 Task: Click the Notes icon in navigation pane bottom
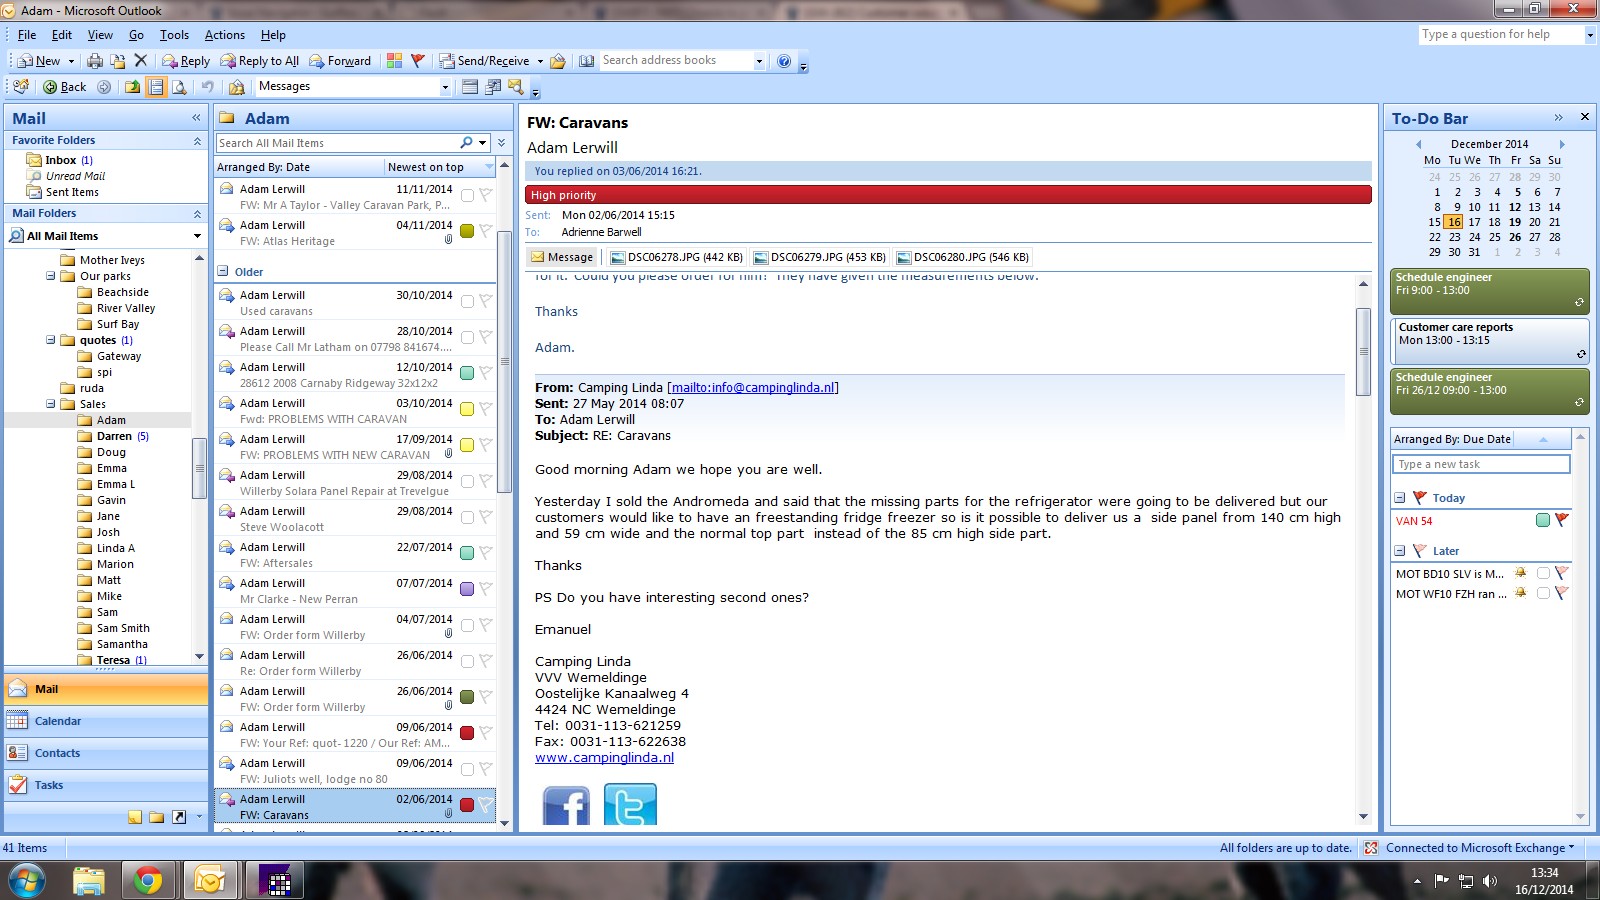click(x=135, y=817)
